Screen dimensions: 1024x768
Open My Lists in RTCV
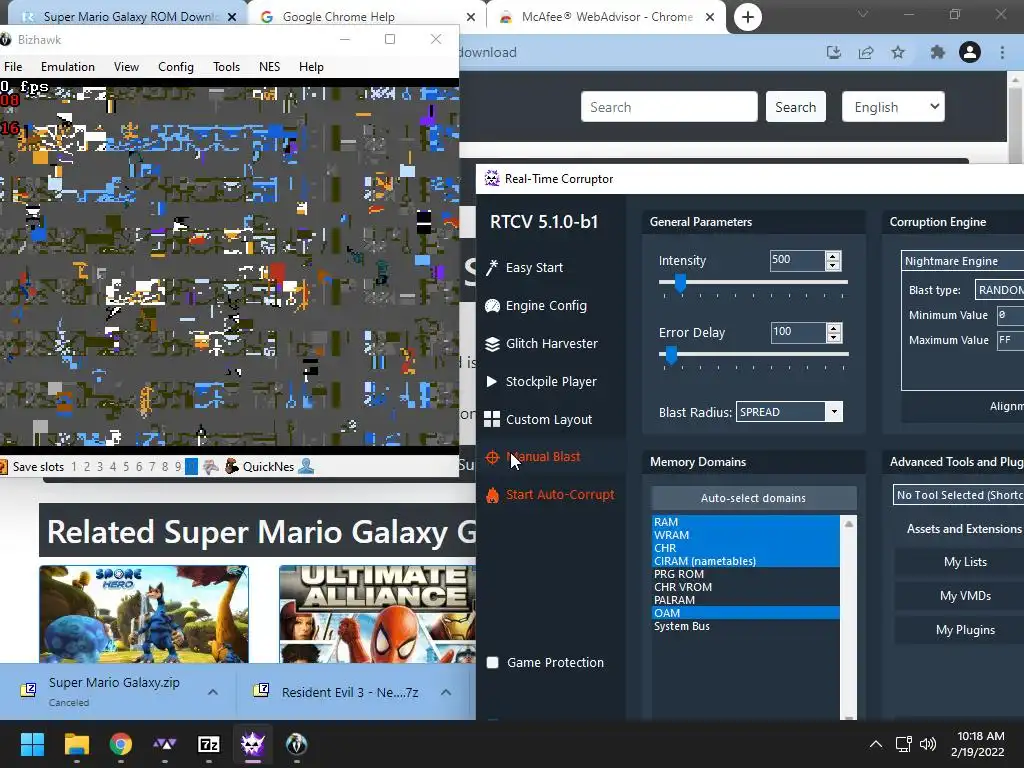coord(965,562)
